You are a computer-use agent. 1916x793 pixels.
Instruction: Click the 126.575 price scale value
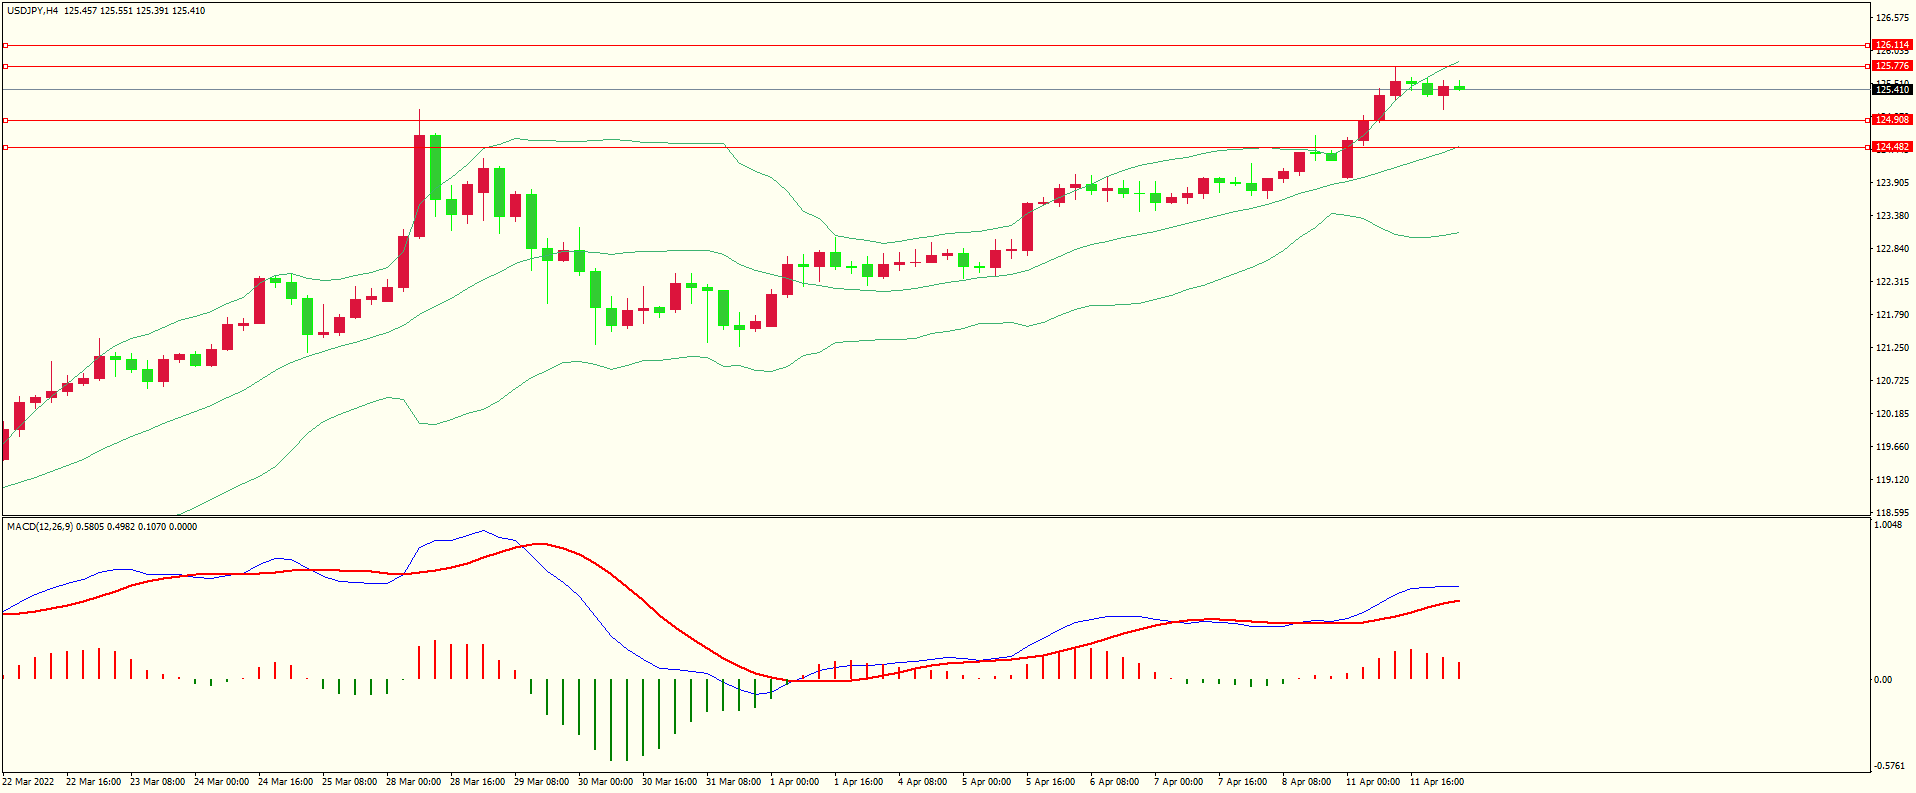[x=1891, y=18]
